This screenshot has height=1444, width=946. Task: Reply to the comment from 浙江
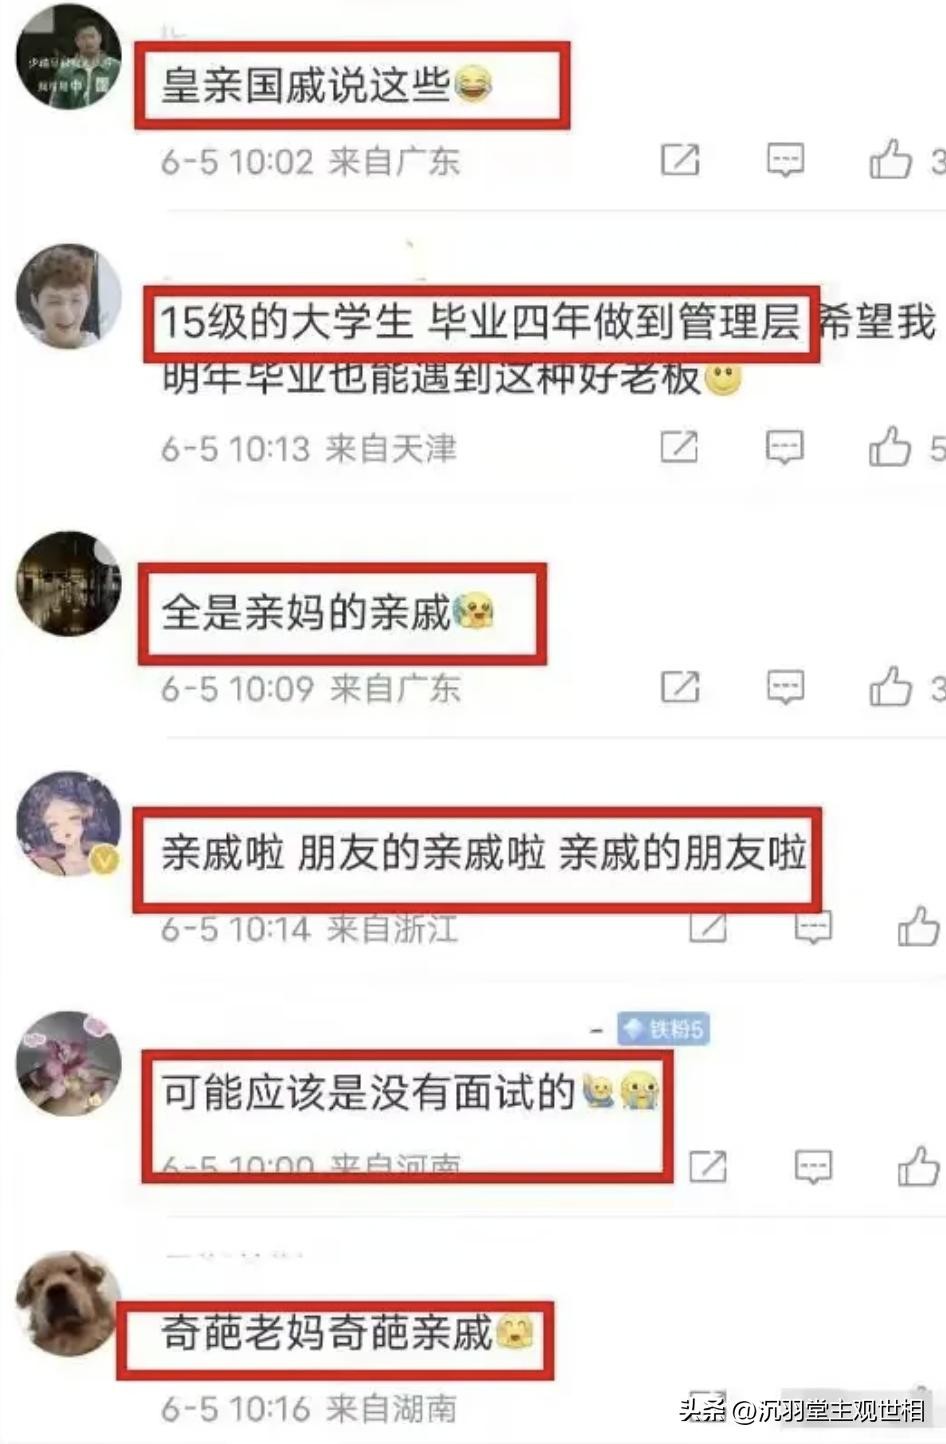813,929
